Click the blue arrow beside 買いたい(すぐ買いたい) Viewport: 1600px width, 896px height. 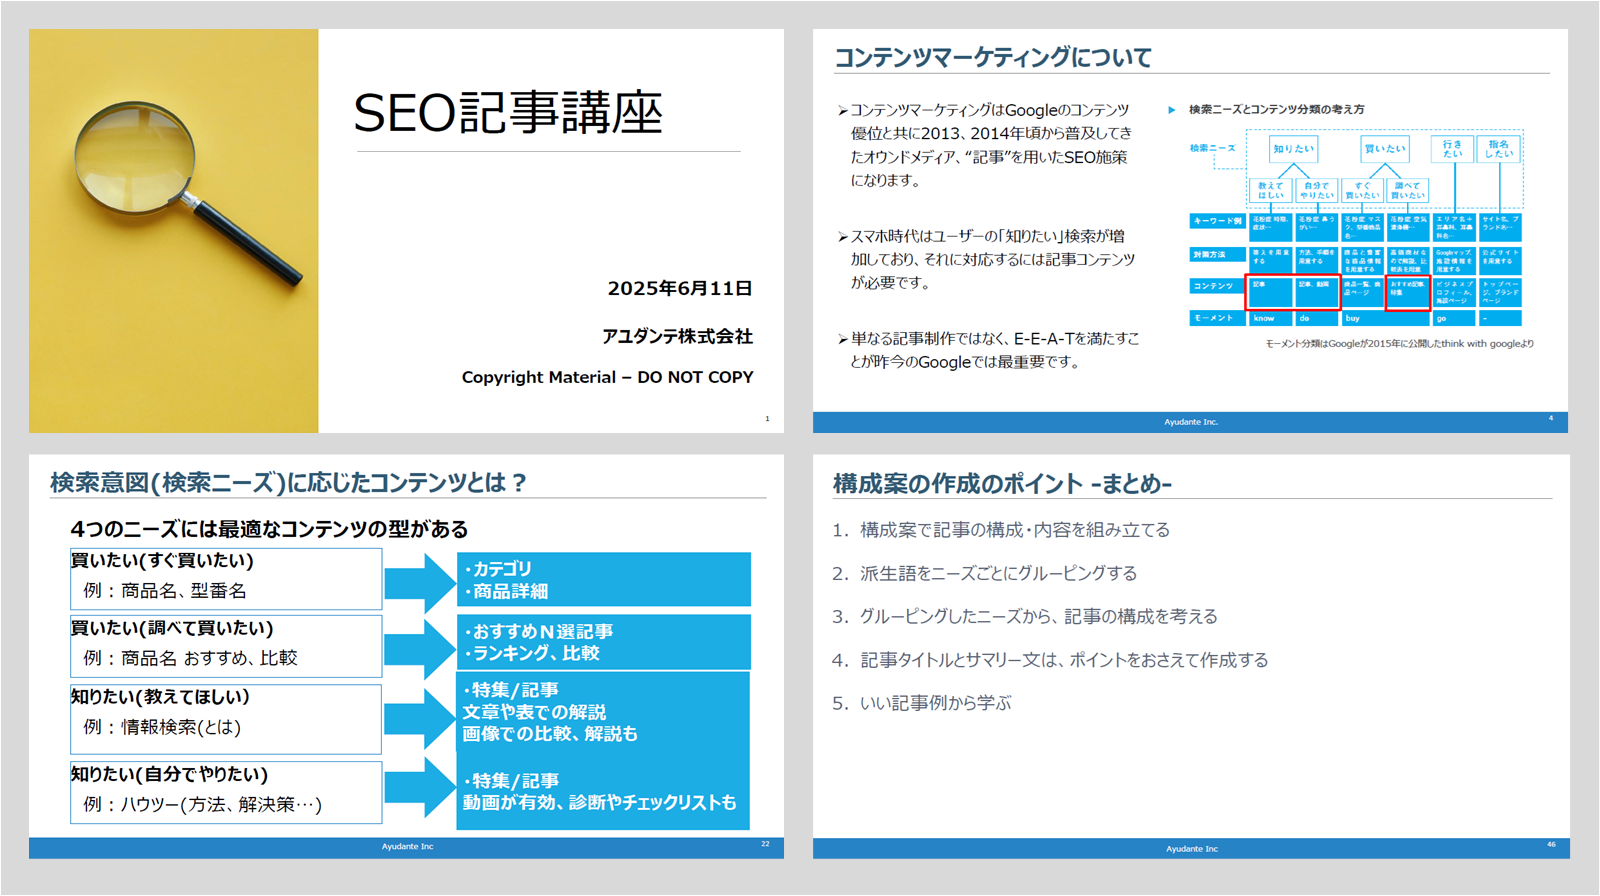coord(419,582)
